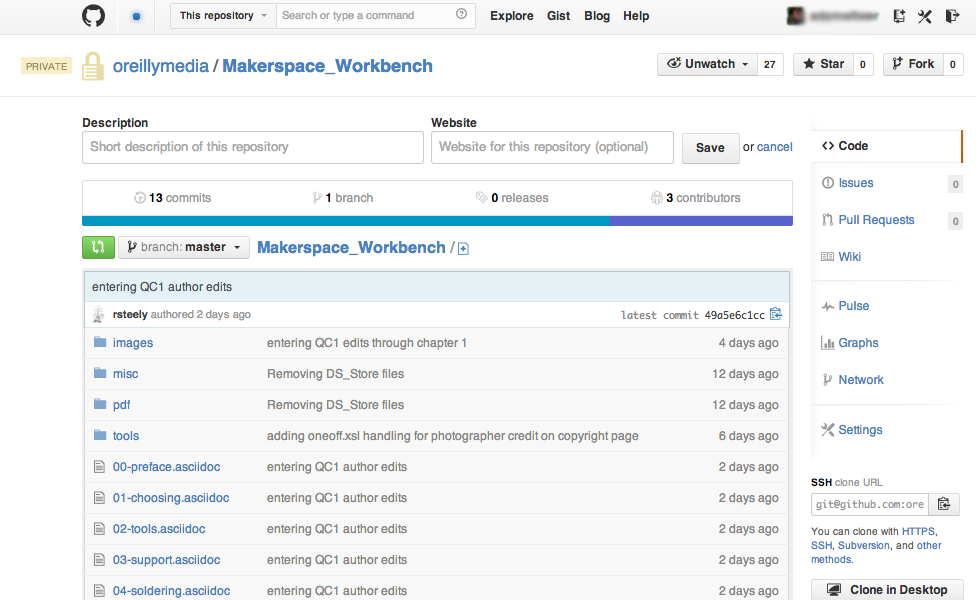Open the search help question-mark icon
This screenshot has height=600, width=976.
[x=461, y=14]
